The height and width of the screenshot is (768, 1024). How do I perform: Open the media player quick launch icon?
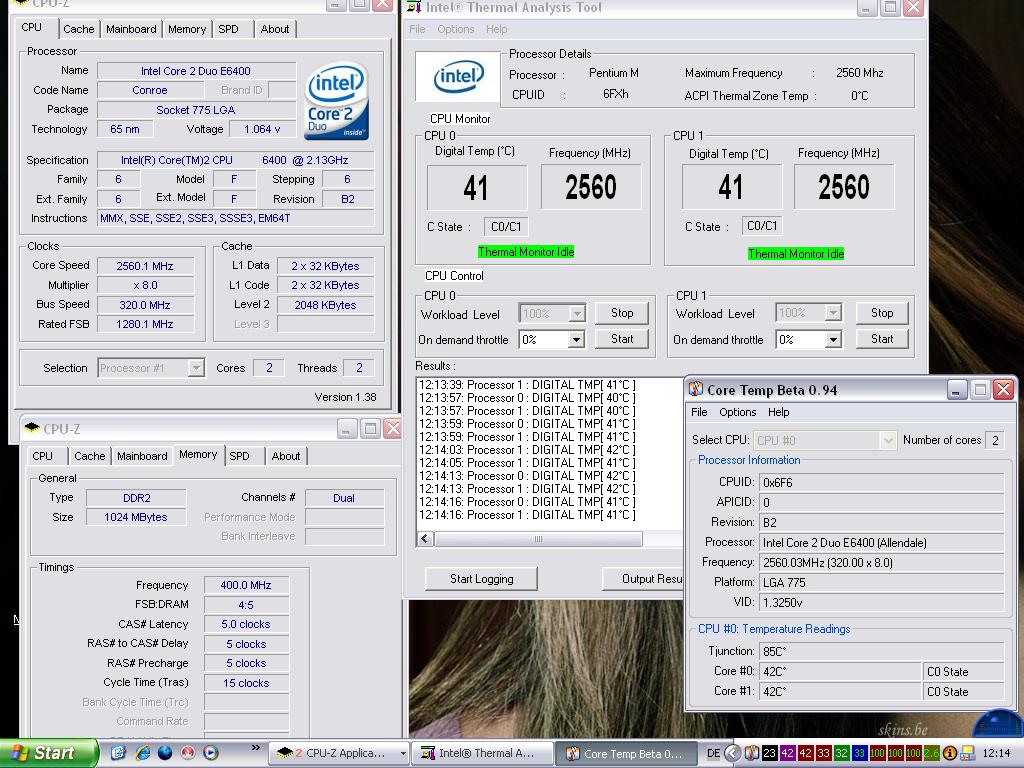click(211, 753)
